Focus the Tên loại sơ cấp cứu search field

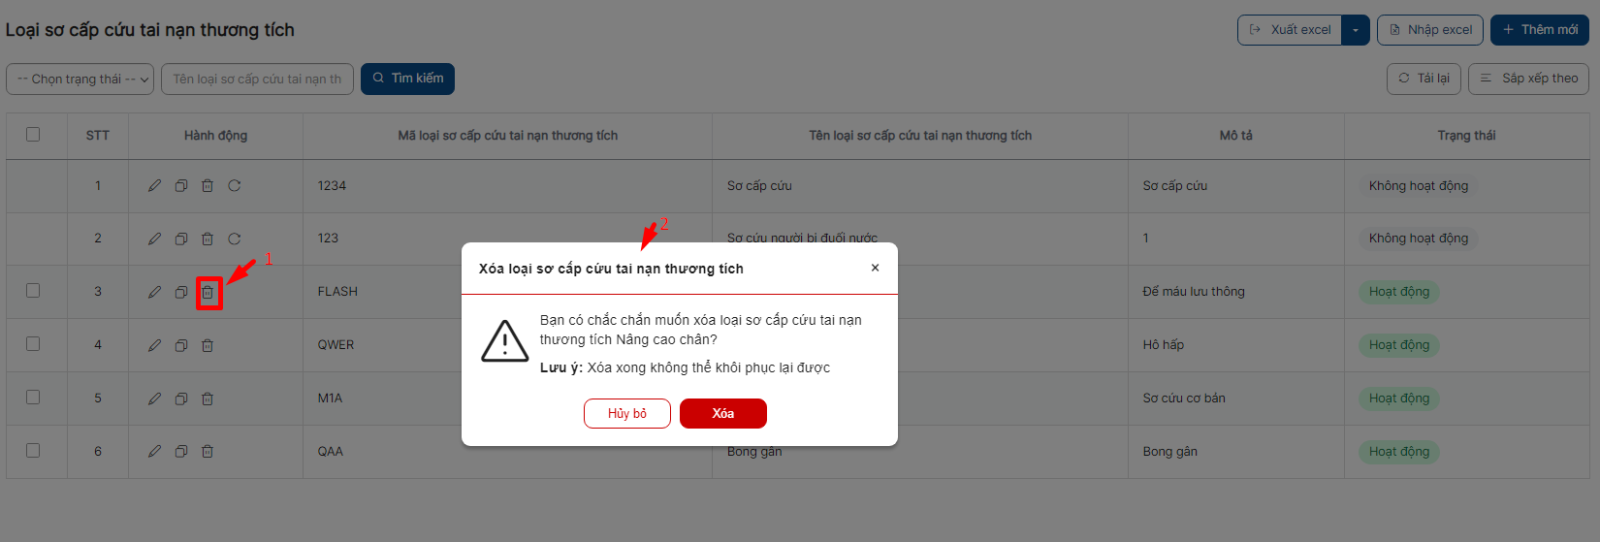(x=257, y=79)
